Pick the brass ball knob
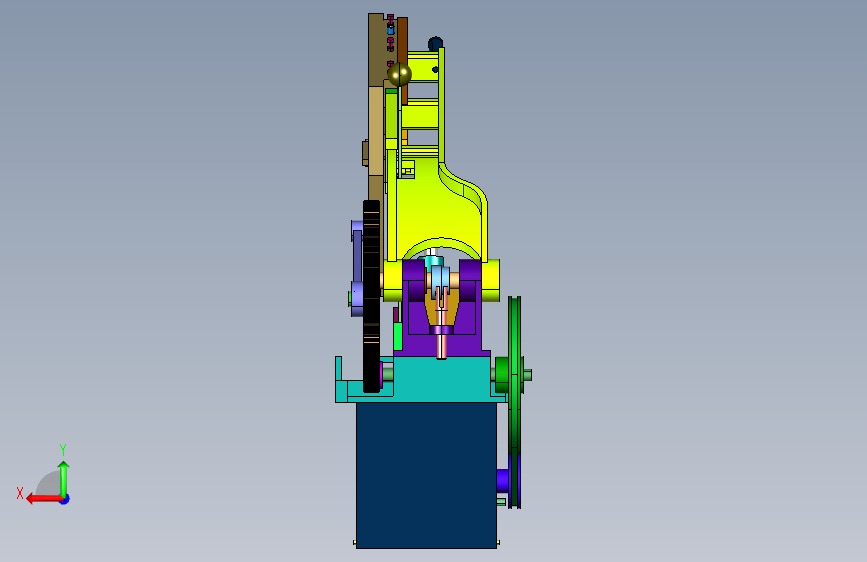867x562 pixels. pos(399,74)
